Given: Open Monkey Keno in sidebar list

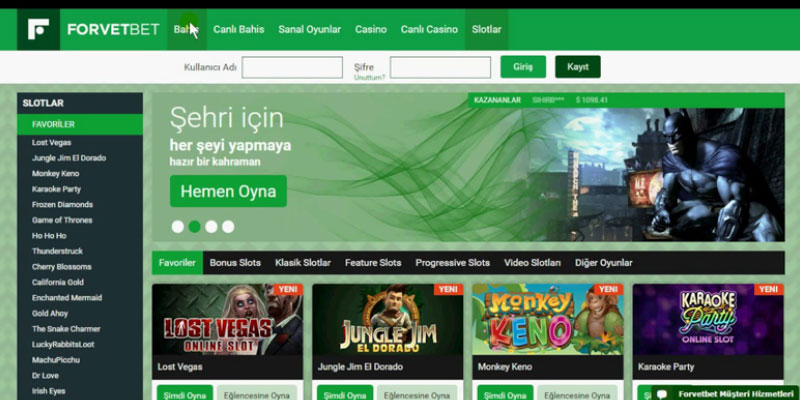Looking at the screenshot, I should click(x=56, y=173).
